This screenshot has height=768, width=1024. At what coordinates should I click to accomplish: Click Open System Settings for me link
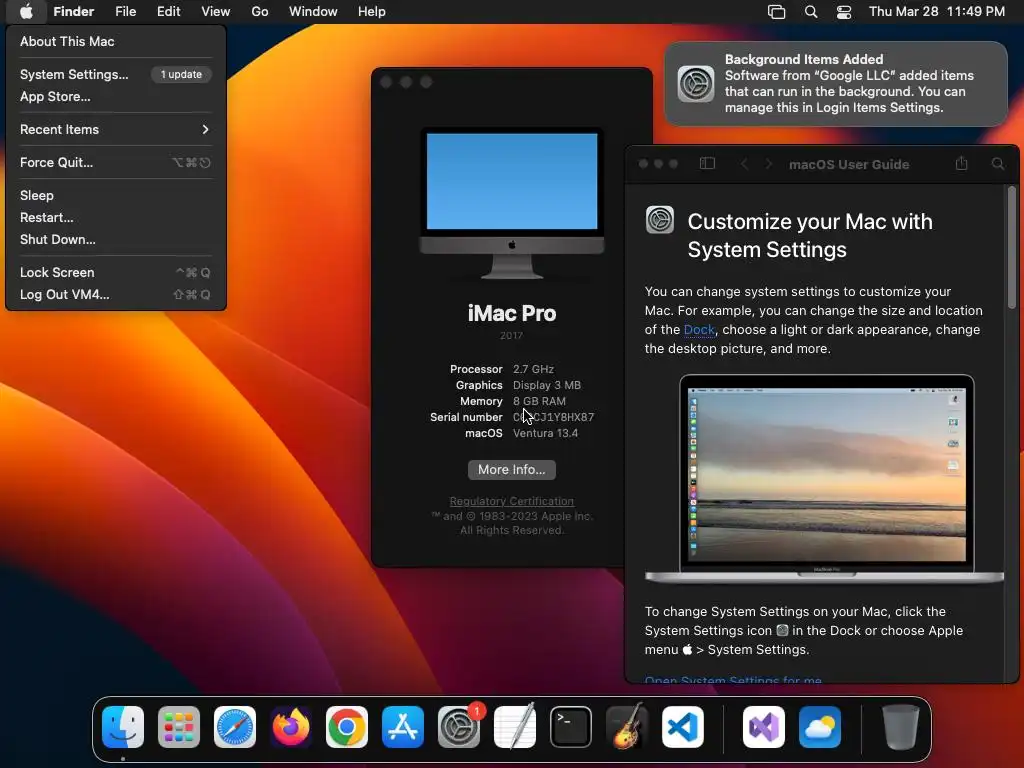733,680
